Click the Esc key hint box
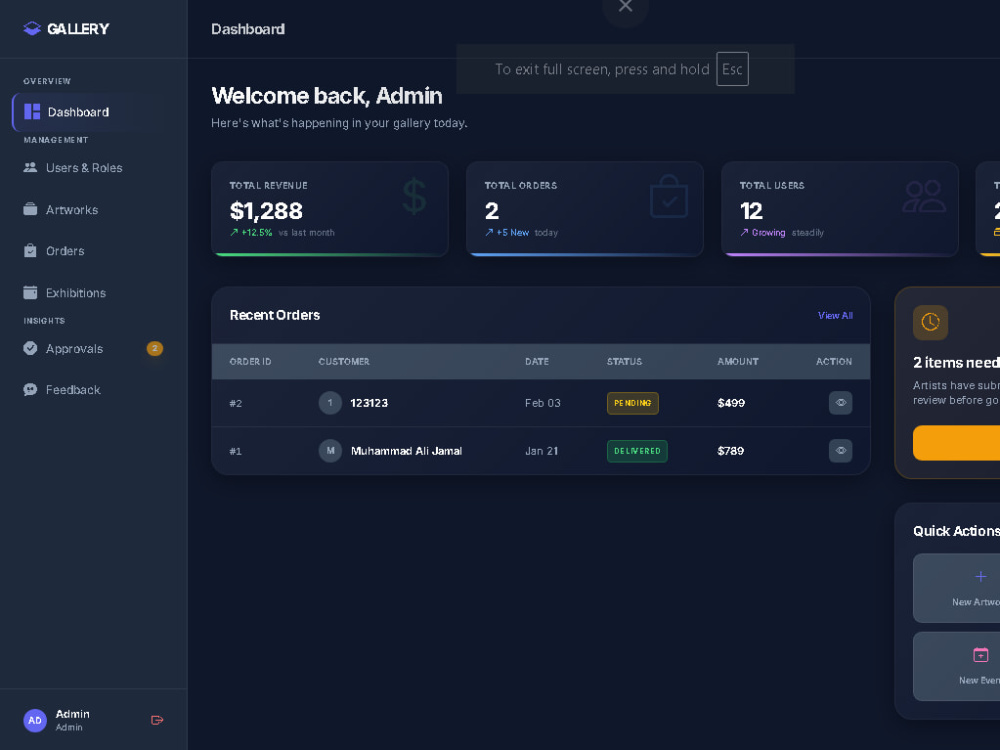 [732, 69]
